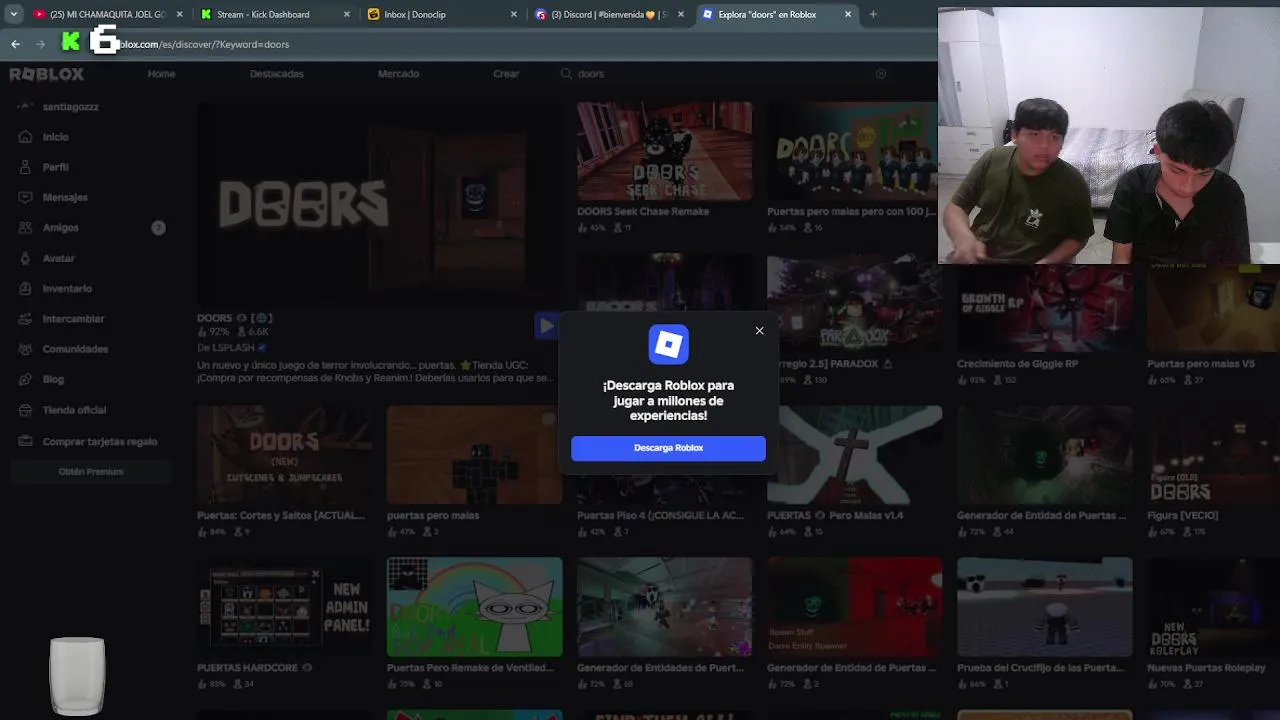Click the play button on the DOORS game
This screenshot has height=720, width=1280.
[546, 325]
